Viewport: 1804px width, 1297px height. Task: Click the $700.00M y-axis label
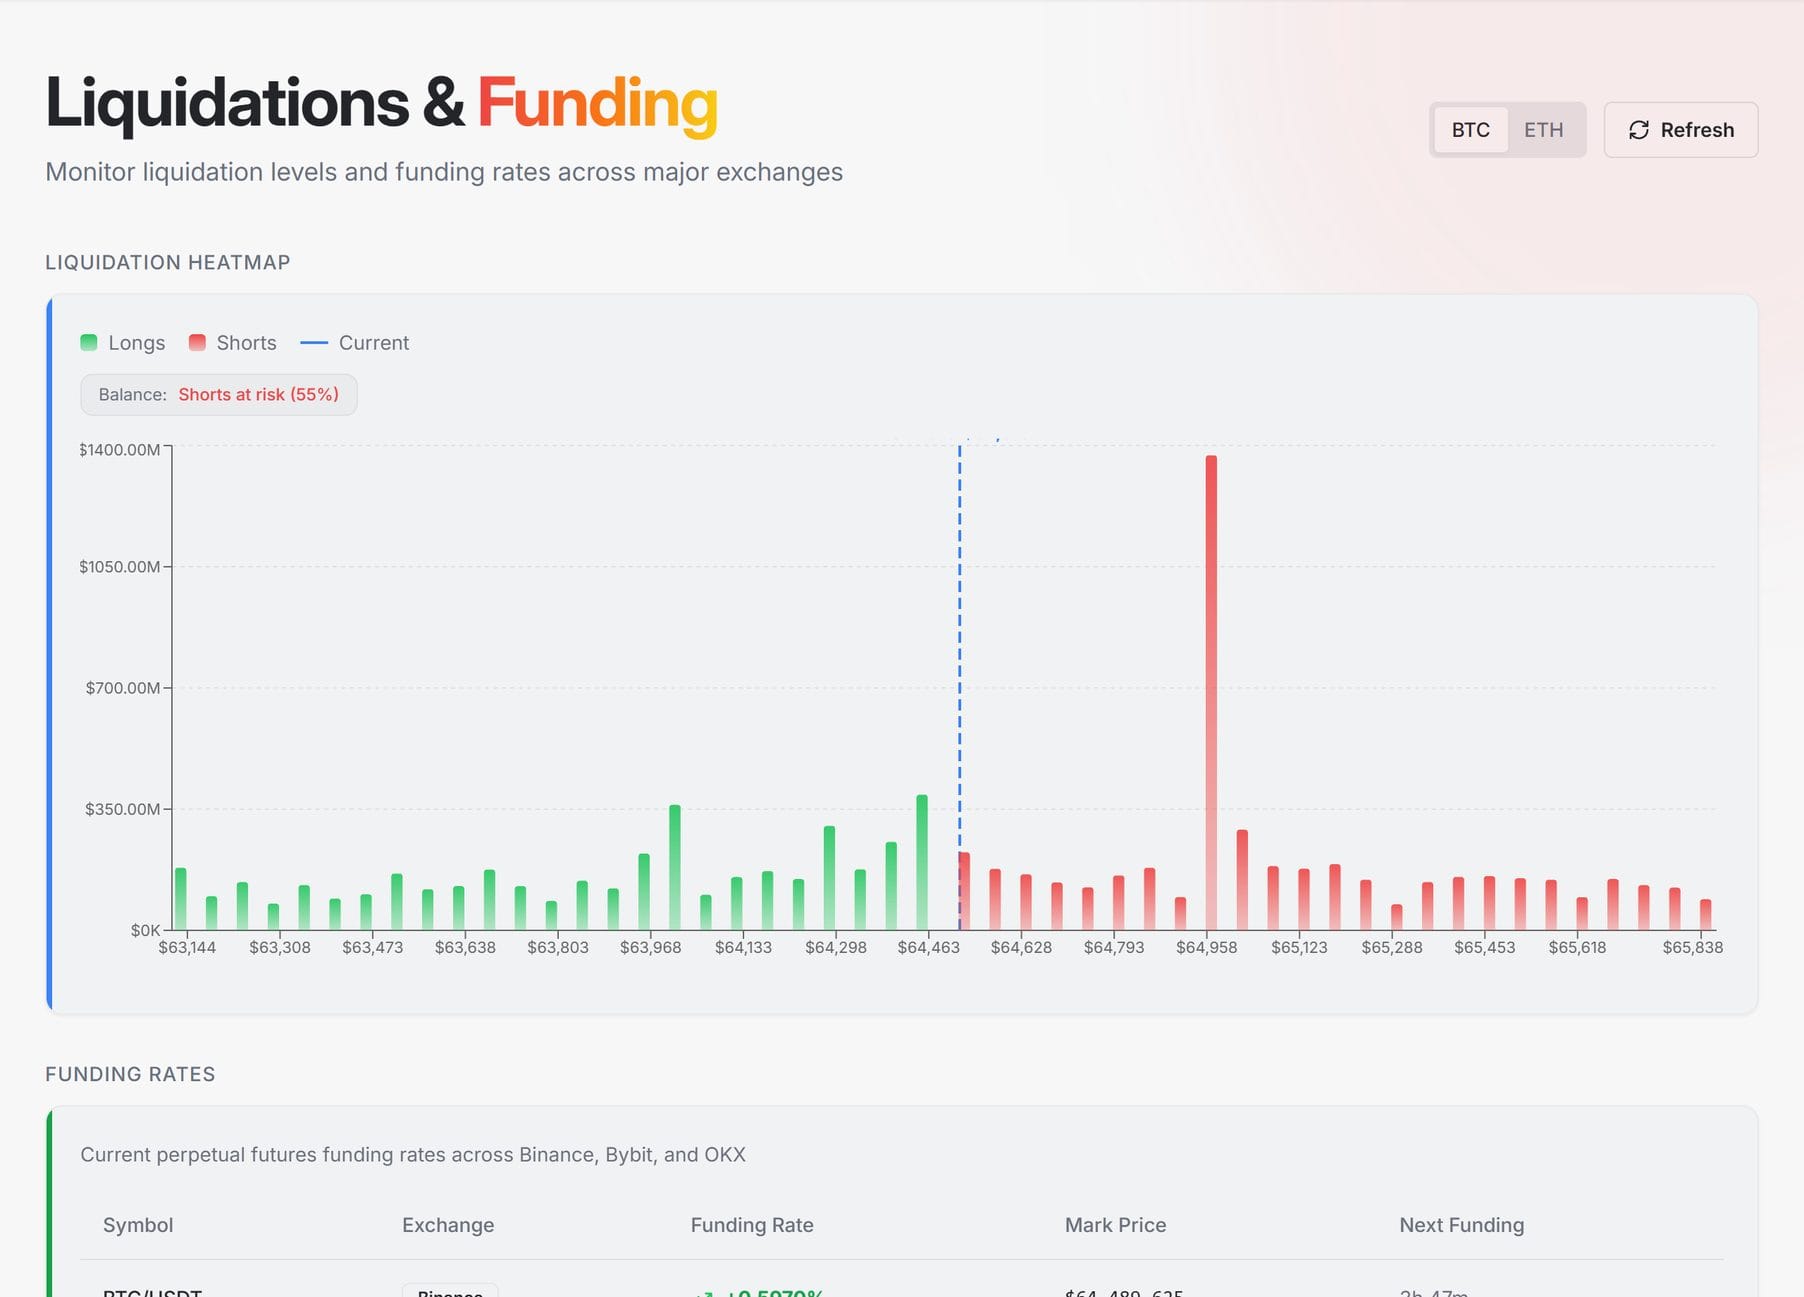point(123,688)
